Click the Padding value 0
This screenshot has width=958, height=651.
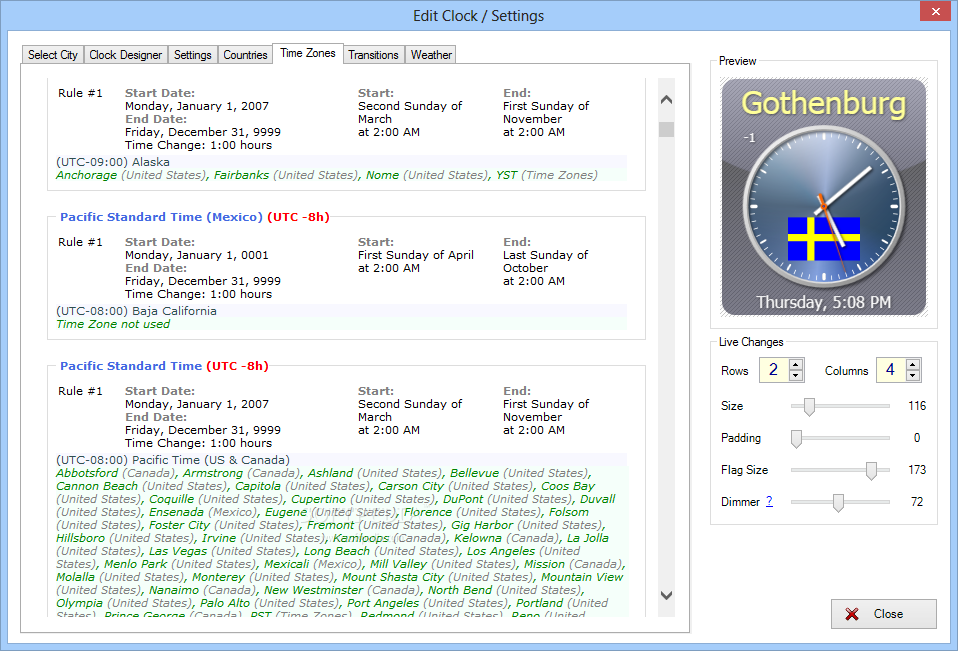(916, 437)
